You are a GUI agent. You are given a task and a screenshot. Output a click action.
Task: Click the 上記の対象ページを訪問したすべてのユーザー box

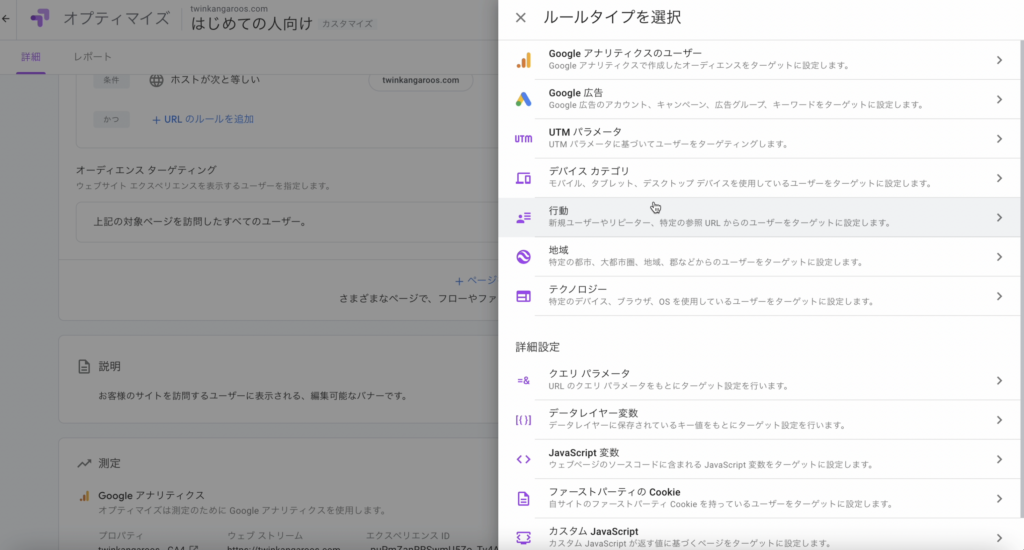pyautogui.click(x=287, y=222)
